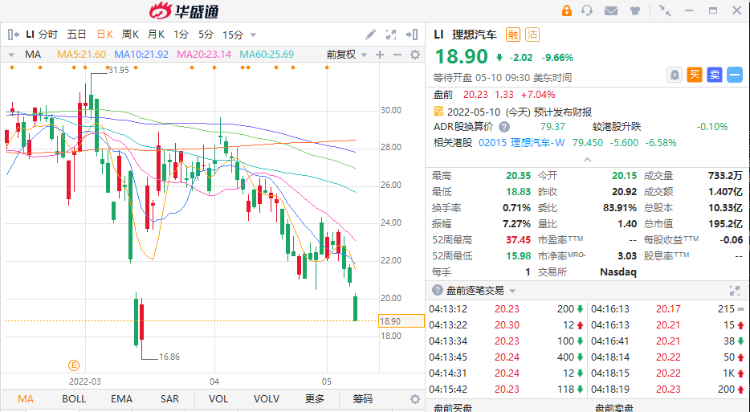Click the 总市值 value 195.2亿
The image size is (750, 412).
pos(726,223)
